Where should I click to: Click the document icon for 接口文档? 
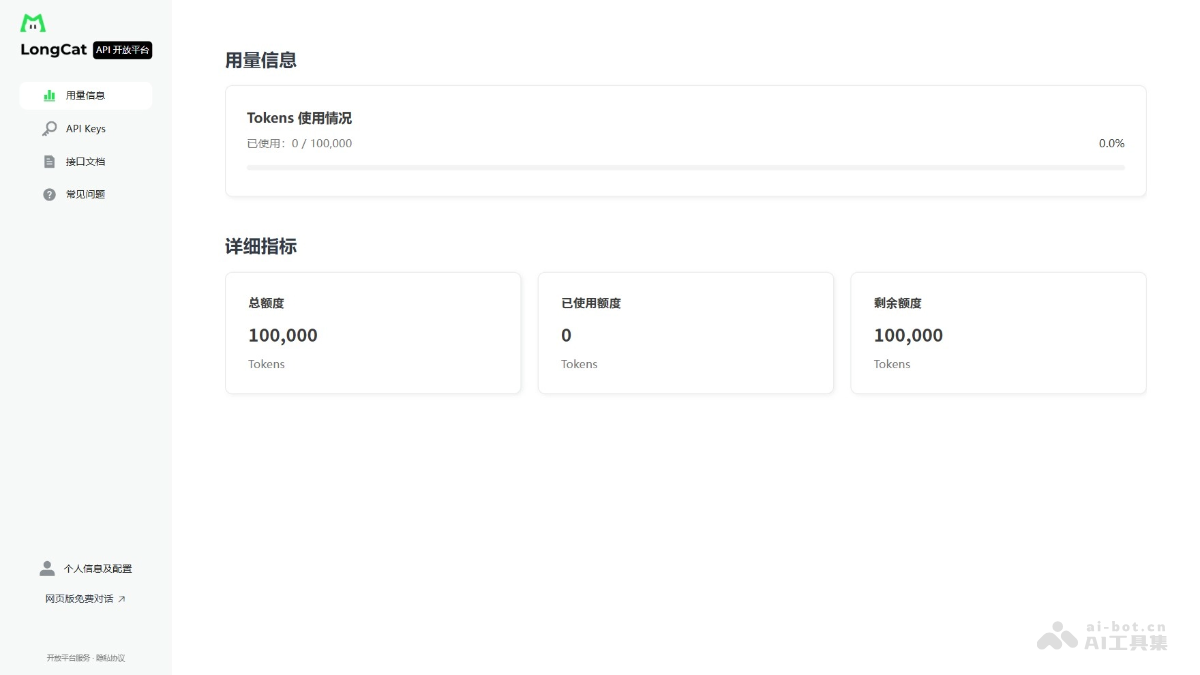[x=49, y=162]
